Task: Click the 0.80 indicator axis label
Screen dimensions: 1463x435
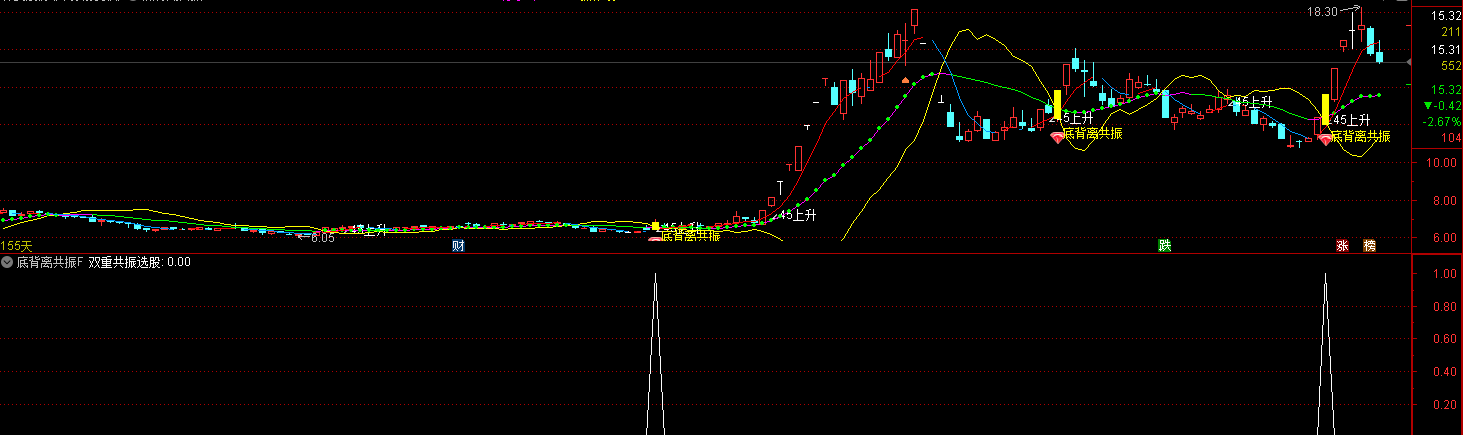Action: [x=1443, y=306]
